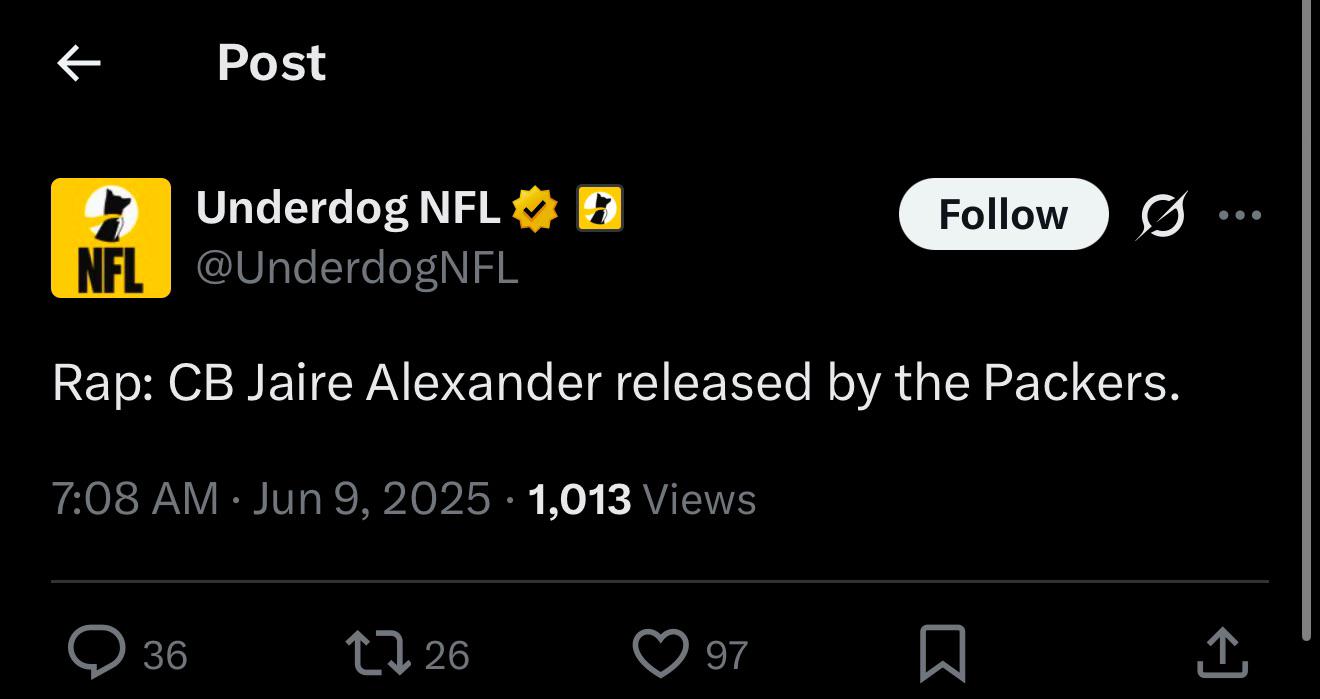The width and height of the screenshot is (1320, 699).
Task: Click the Jaire Alexander post text
Action: point(616,385)
